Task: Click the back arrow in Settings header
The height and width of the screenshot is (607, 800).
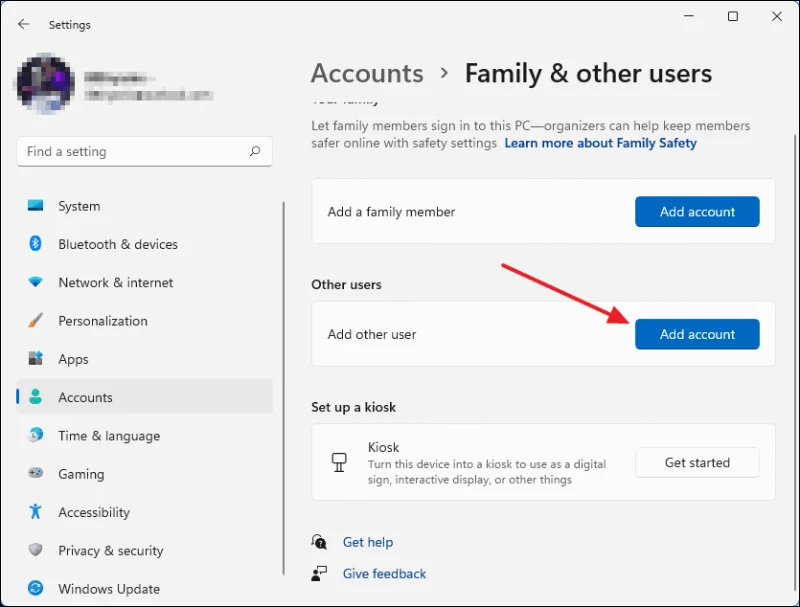Action: coord(23,24)
